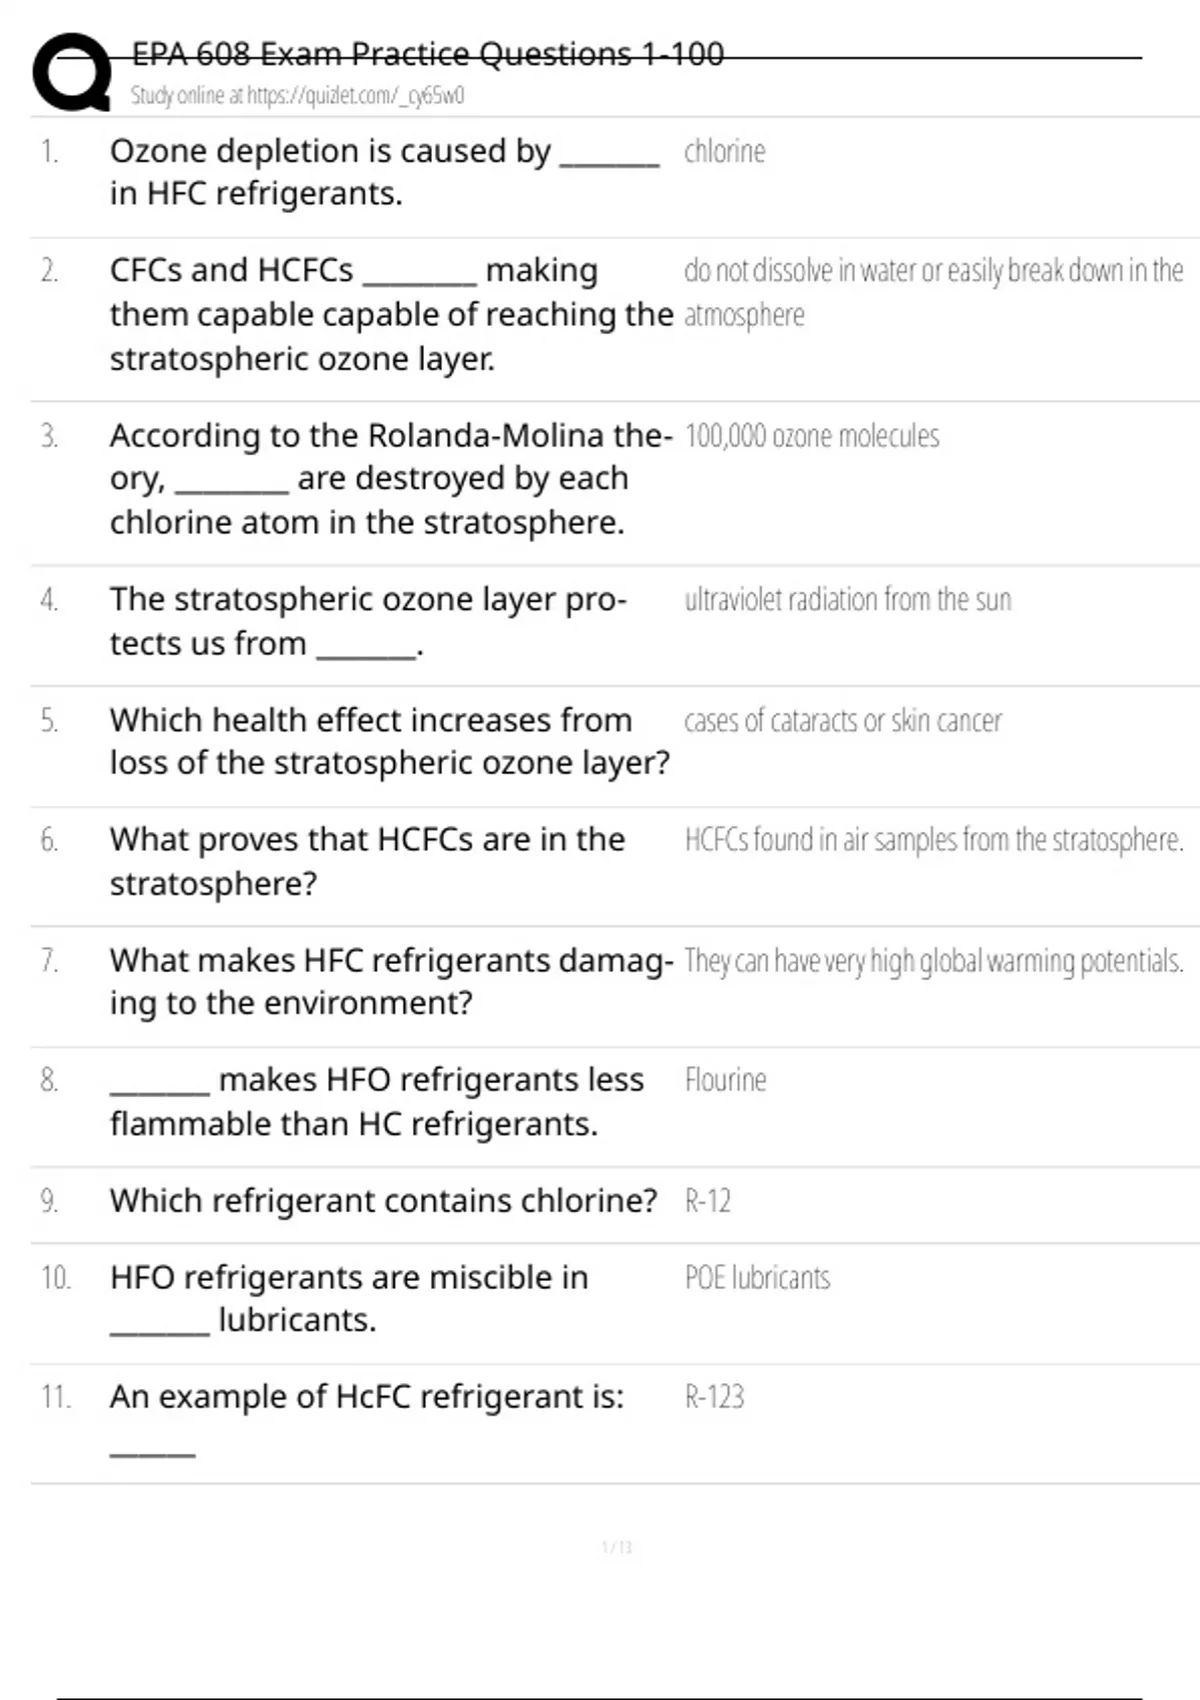Viewport: 1200px width, 1700px height.
Task: Click the answer 'R-12'
Action: tap(708, 1200)
